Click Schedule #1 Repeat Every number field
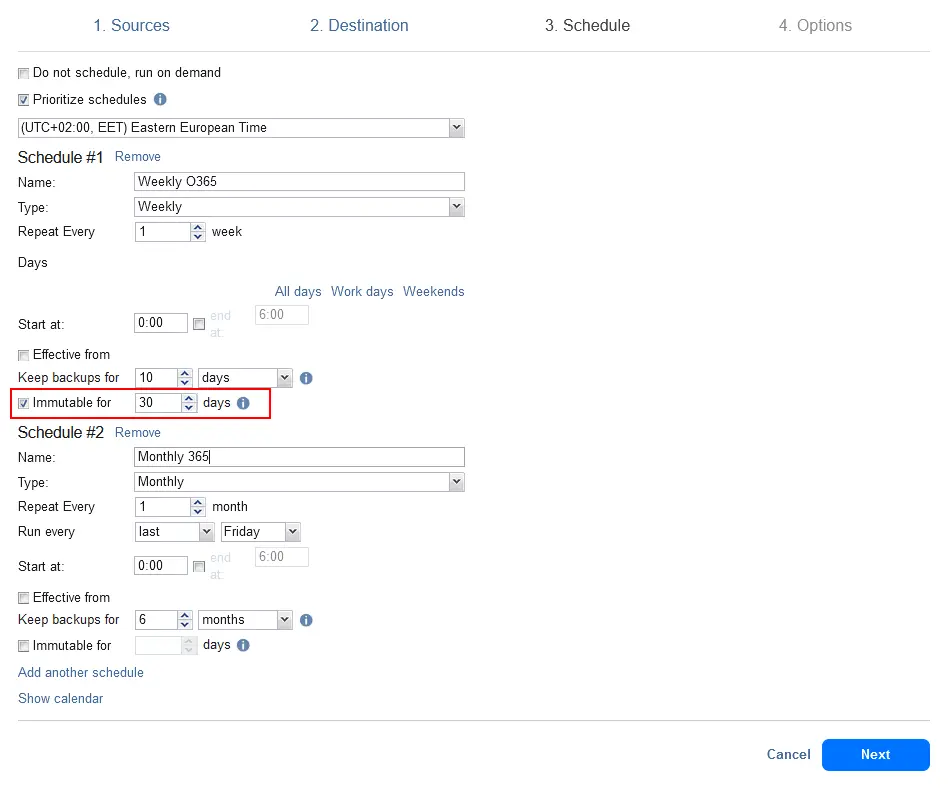Screen dimensions: 948x789 [x=163, y=232]
